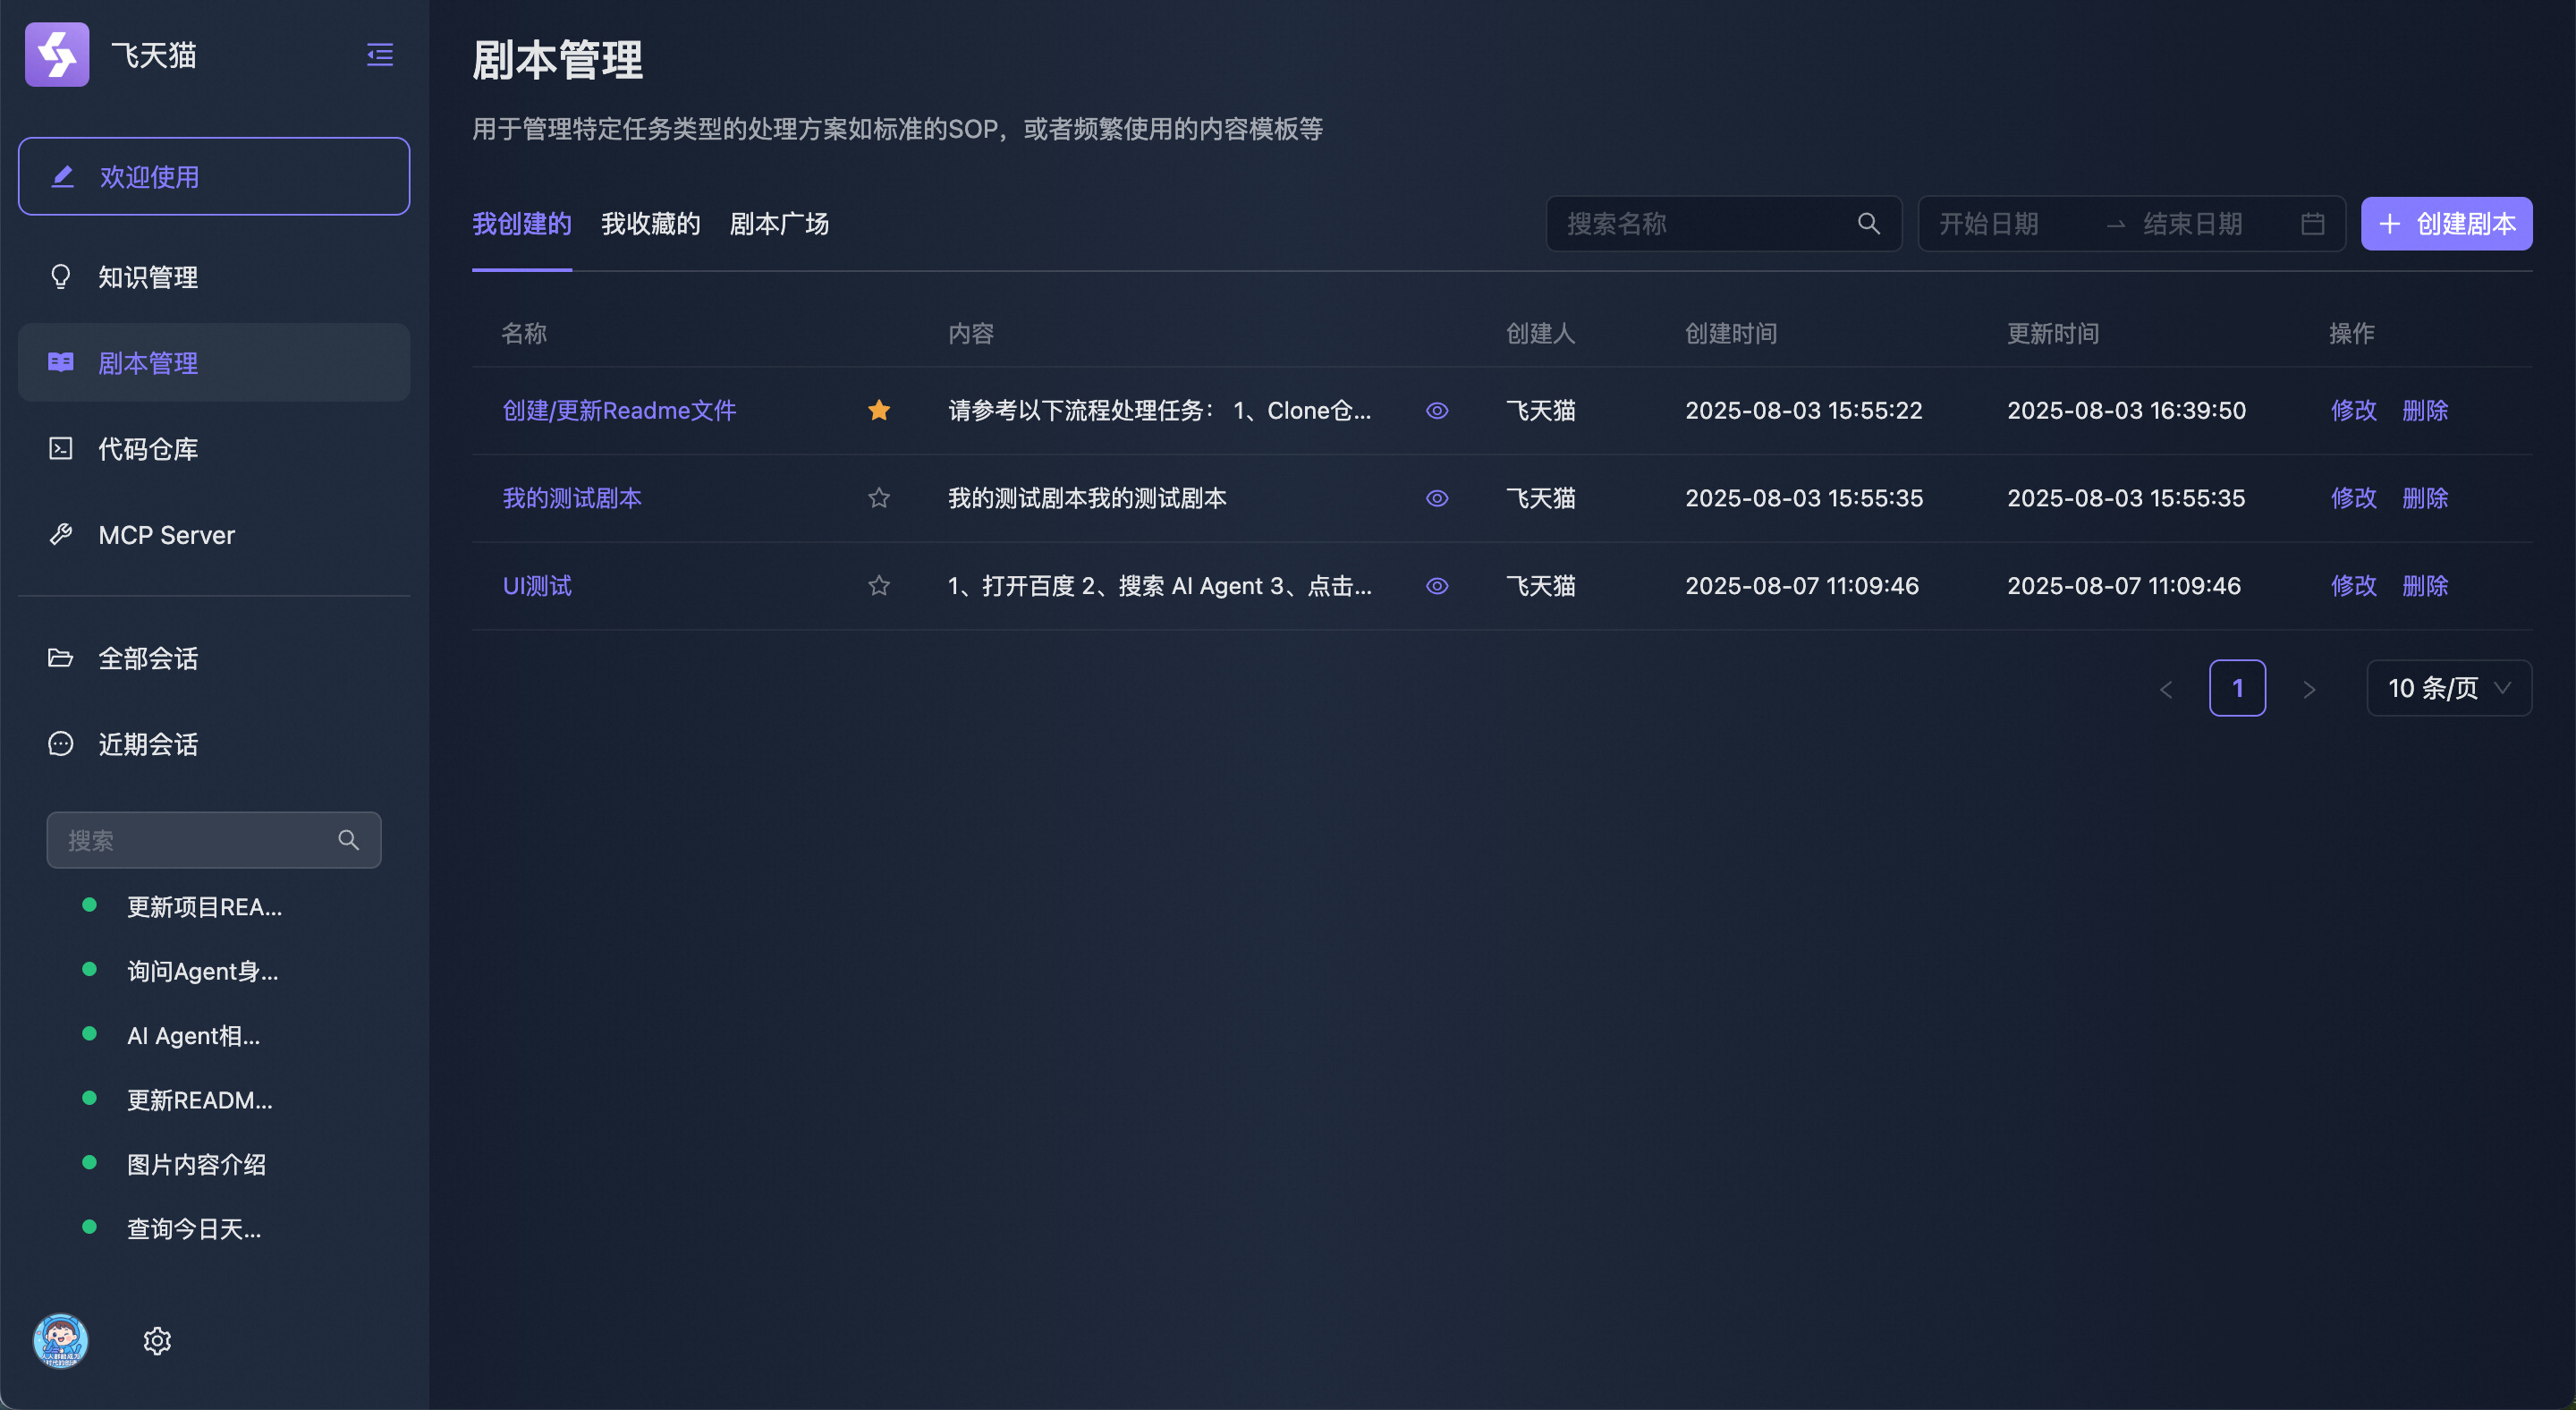This screenshot has height=1410, width=2576.
Task: Click the 创建剧本 button
Action: tap(2446, 224)
